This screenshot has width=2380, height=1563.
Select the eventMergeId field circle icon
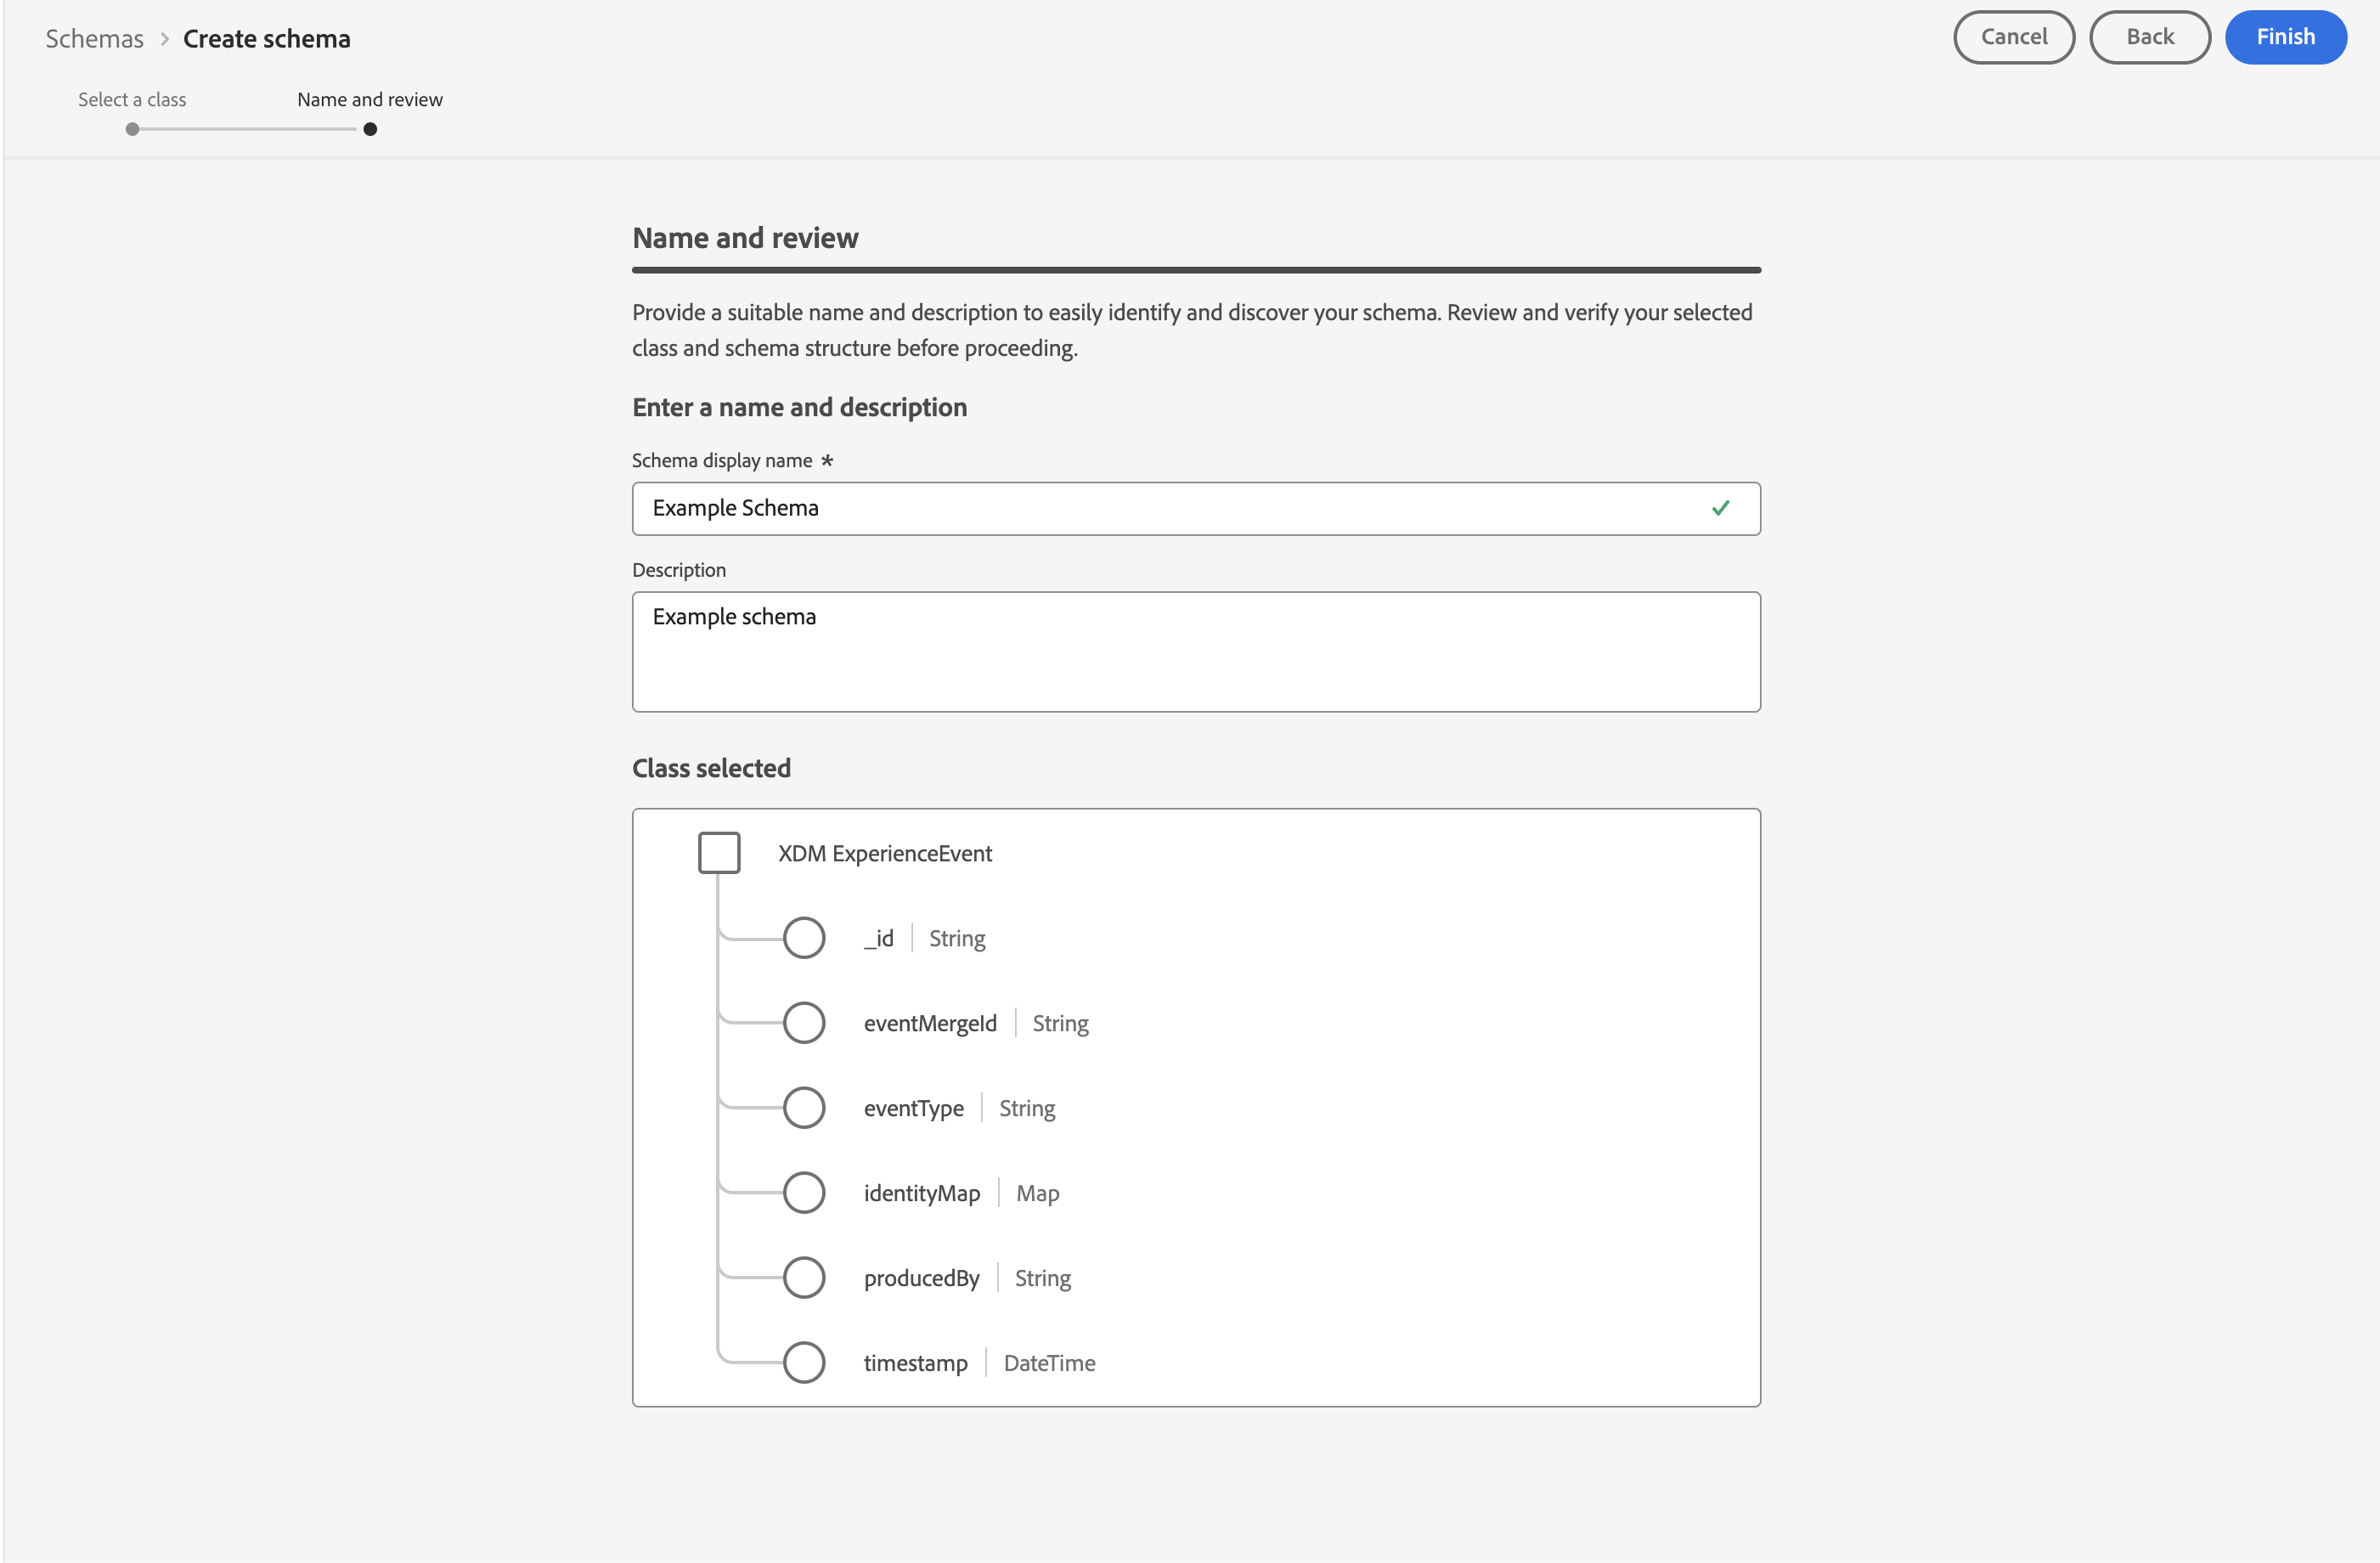point(804,1023)
